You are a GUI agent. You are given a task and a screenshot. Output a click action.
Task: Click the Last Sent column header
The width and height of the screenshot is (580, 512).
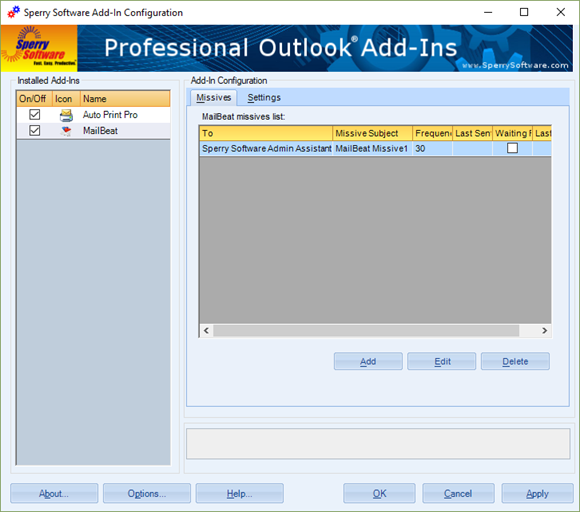[x=472, y=133]
